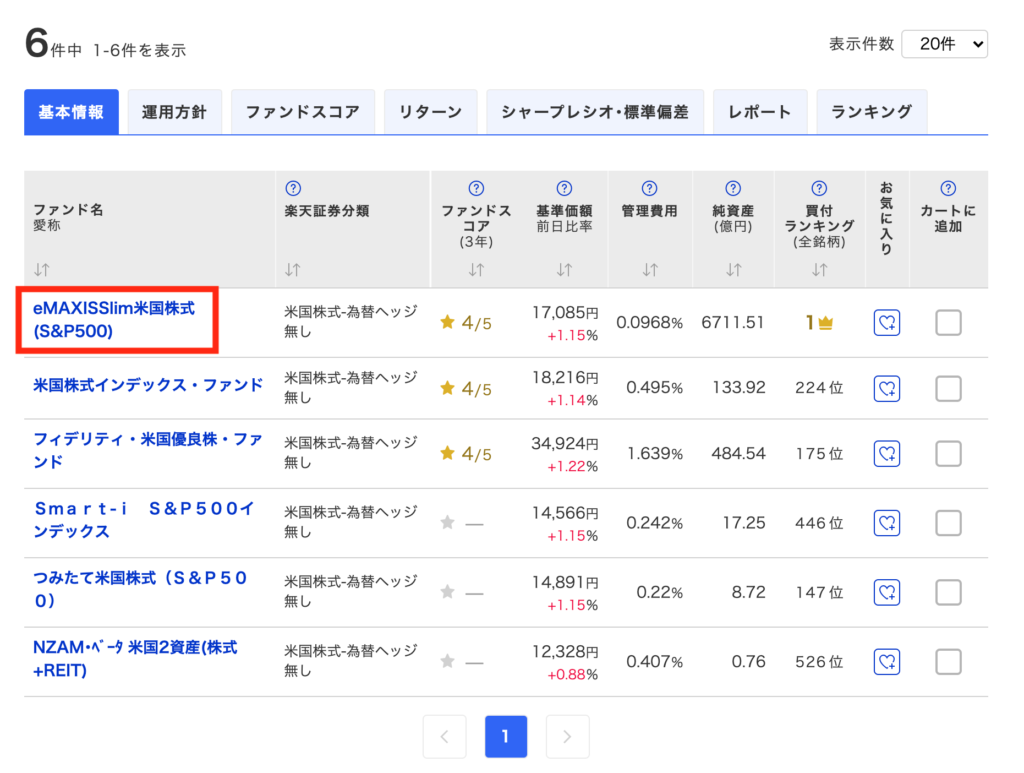This screenshot has height=773, width=1024.
Task: Sort by 基準価額 using sort arrows
Action: (564, 270)
